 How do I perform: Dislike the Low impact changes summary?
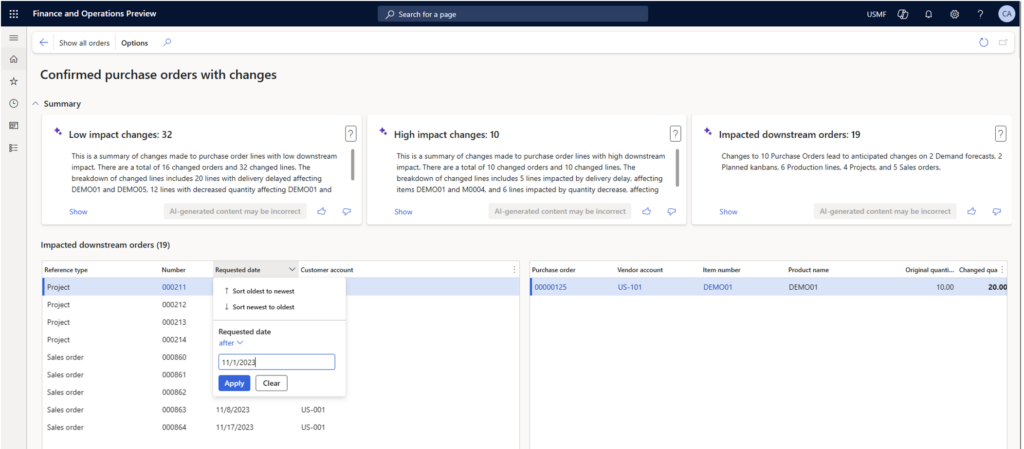click(x=347, y=211)
